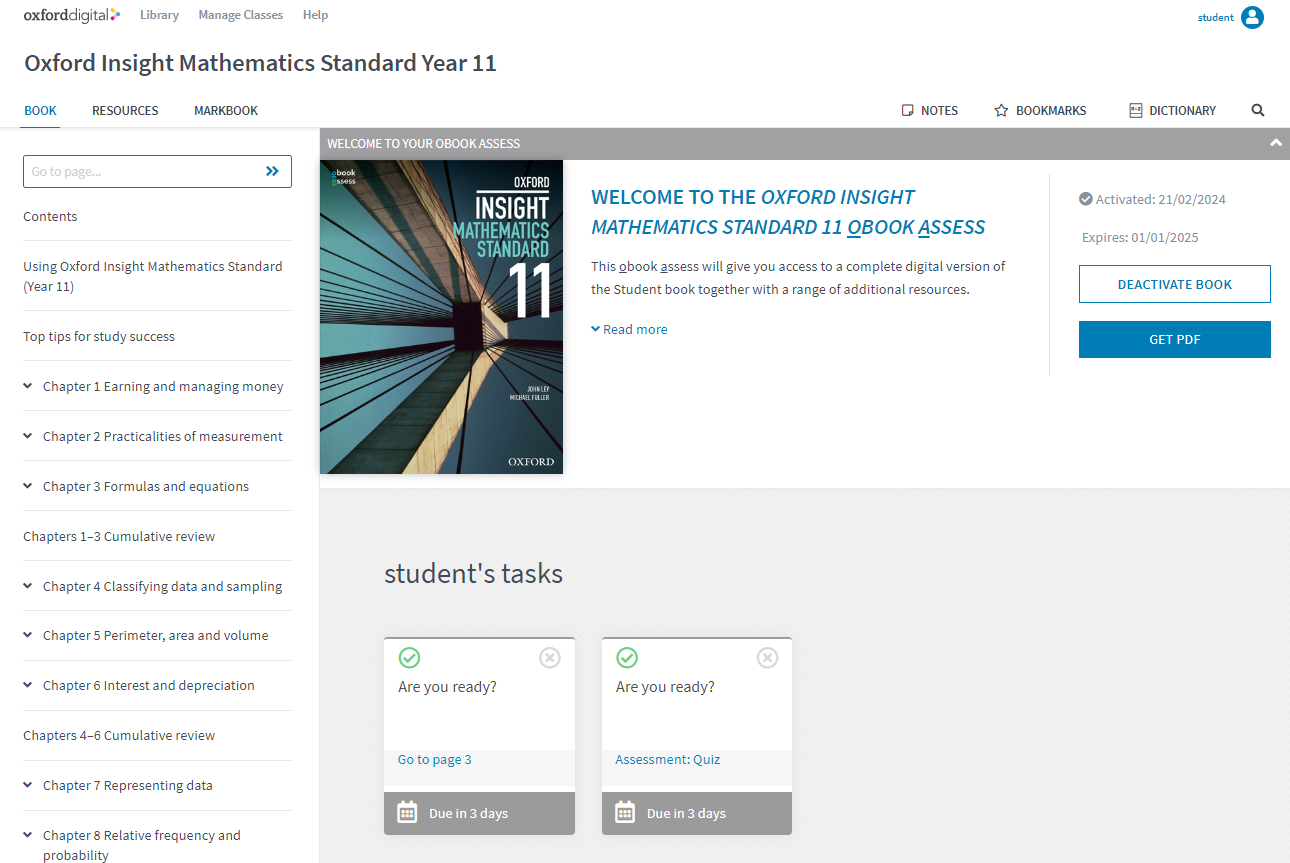Expand the Read more link
Viewport: 1290px width, 863px height.
(629, 329)
